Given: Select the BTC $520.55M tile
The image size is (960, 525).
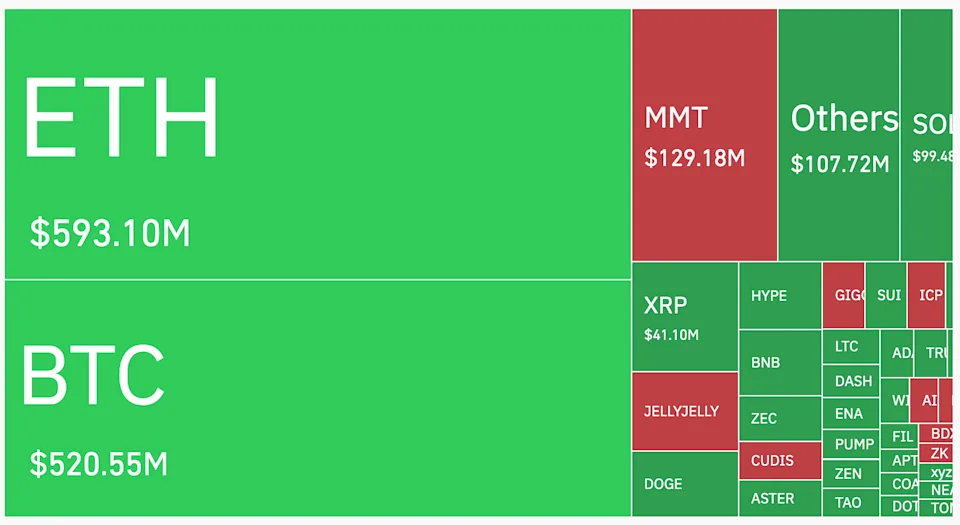Looking at the screenshot, I should coord(318,398).
